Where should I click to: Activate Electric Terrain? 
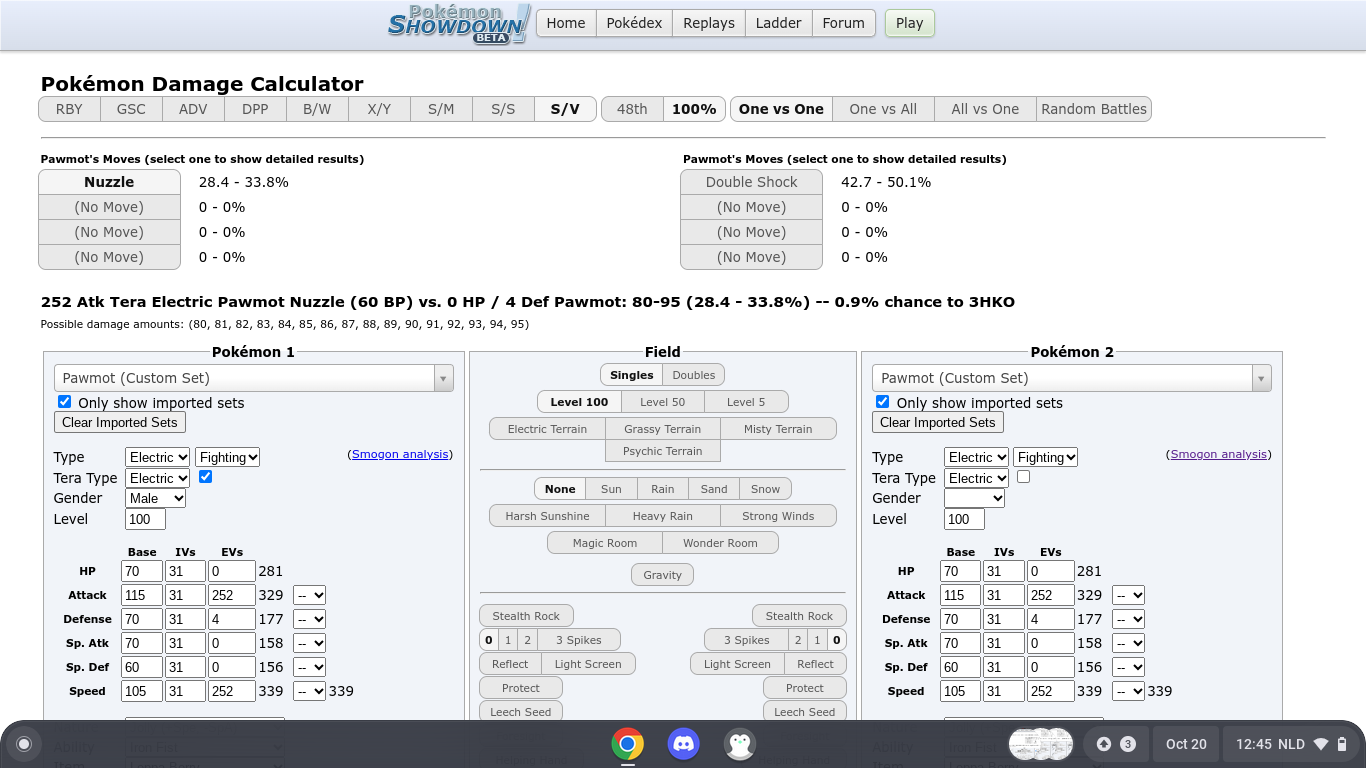(x=547, y=429)
